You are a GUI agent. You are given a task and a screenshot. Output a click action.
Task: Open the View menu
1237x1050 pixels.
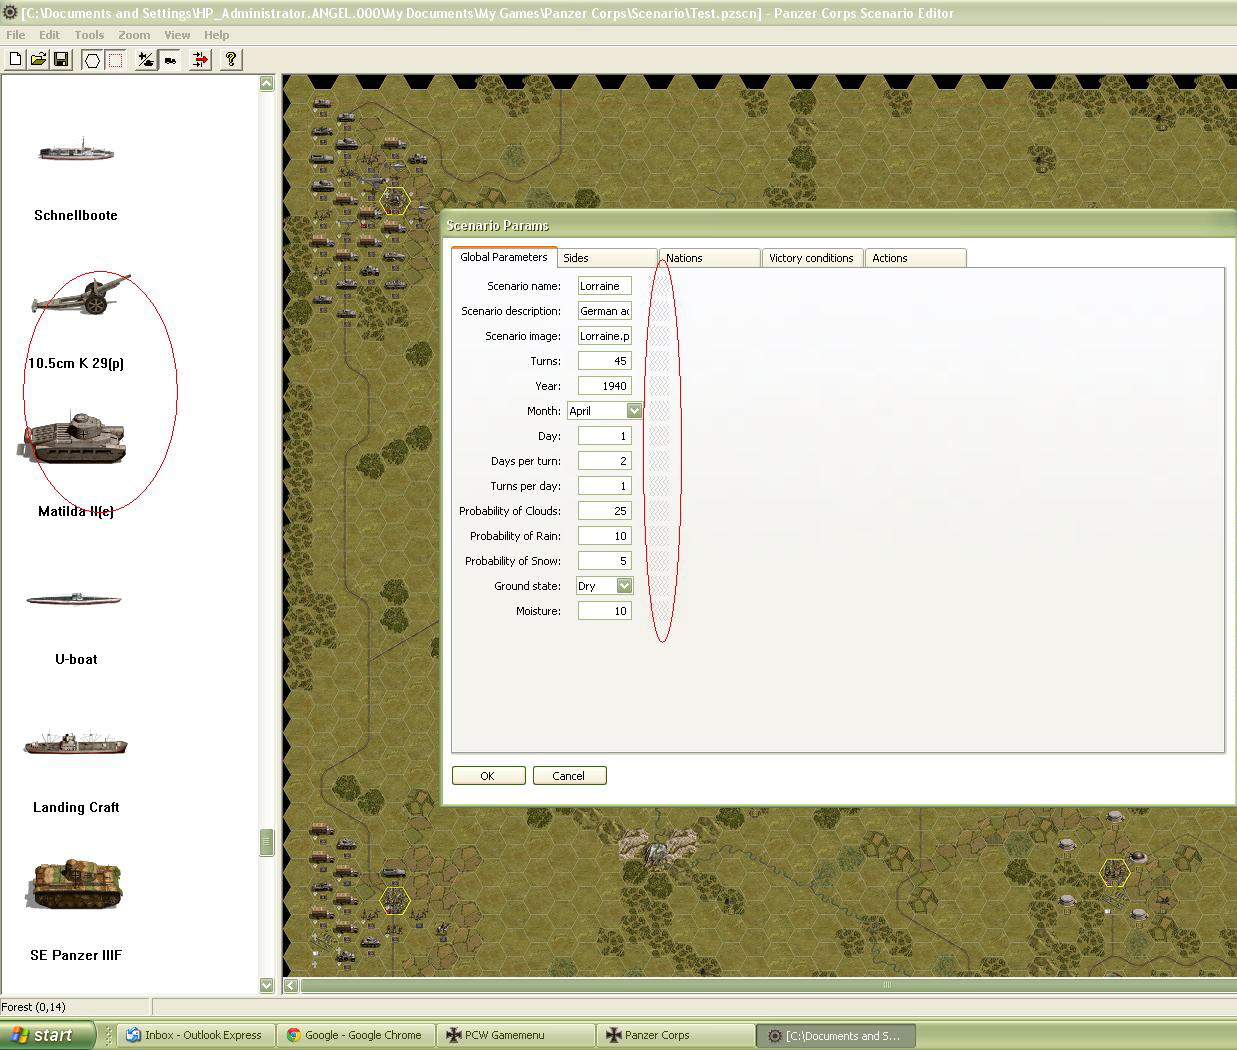pyautogui.click(x=177, y=34)
